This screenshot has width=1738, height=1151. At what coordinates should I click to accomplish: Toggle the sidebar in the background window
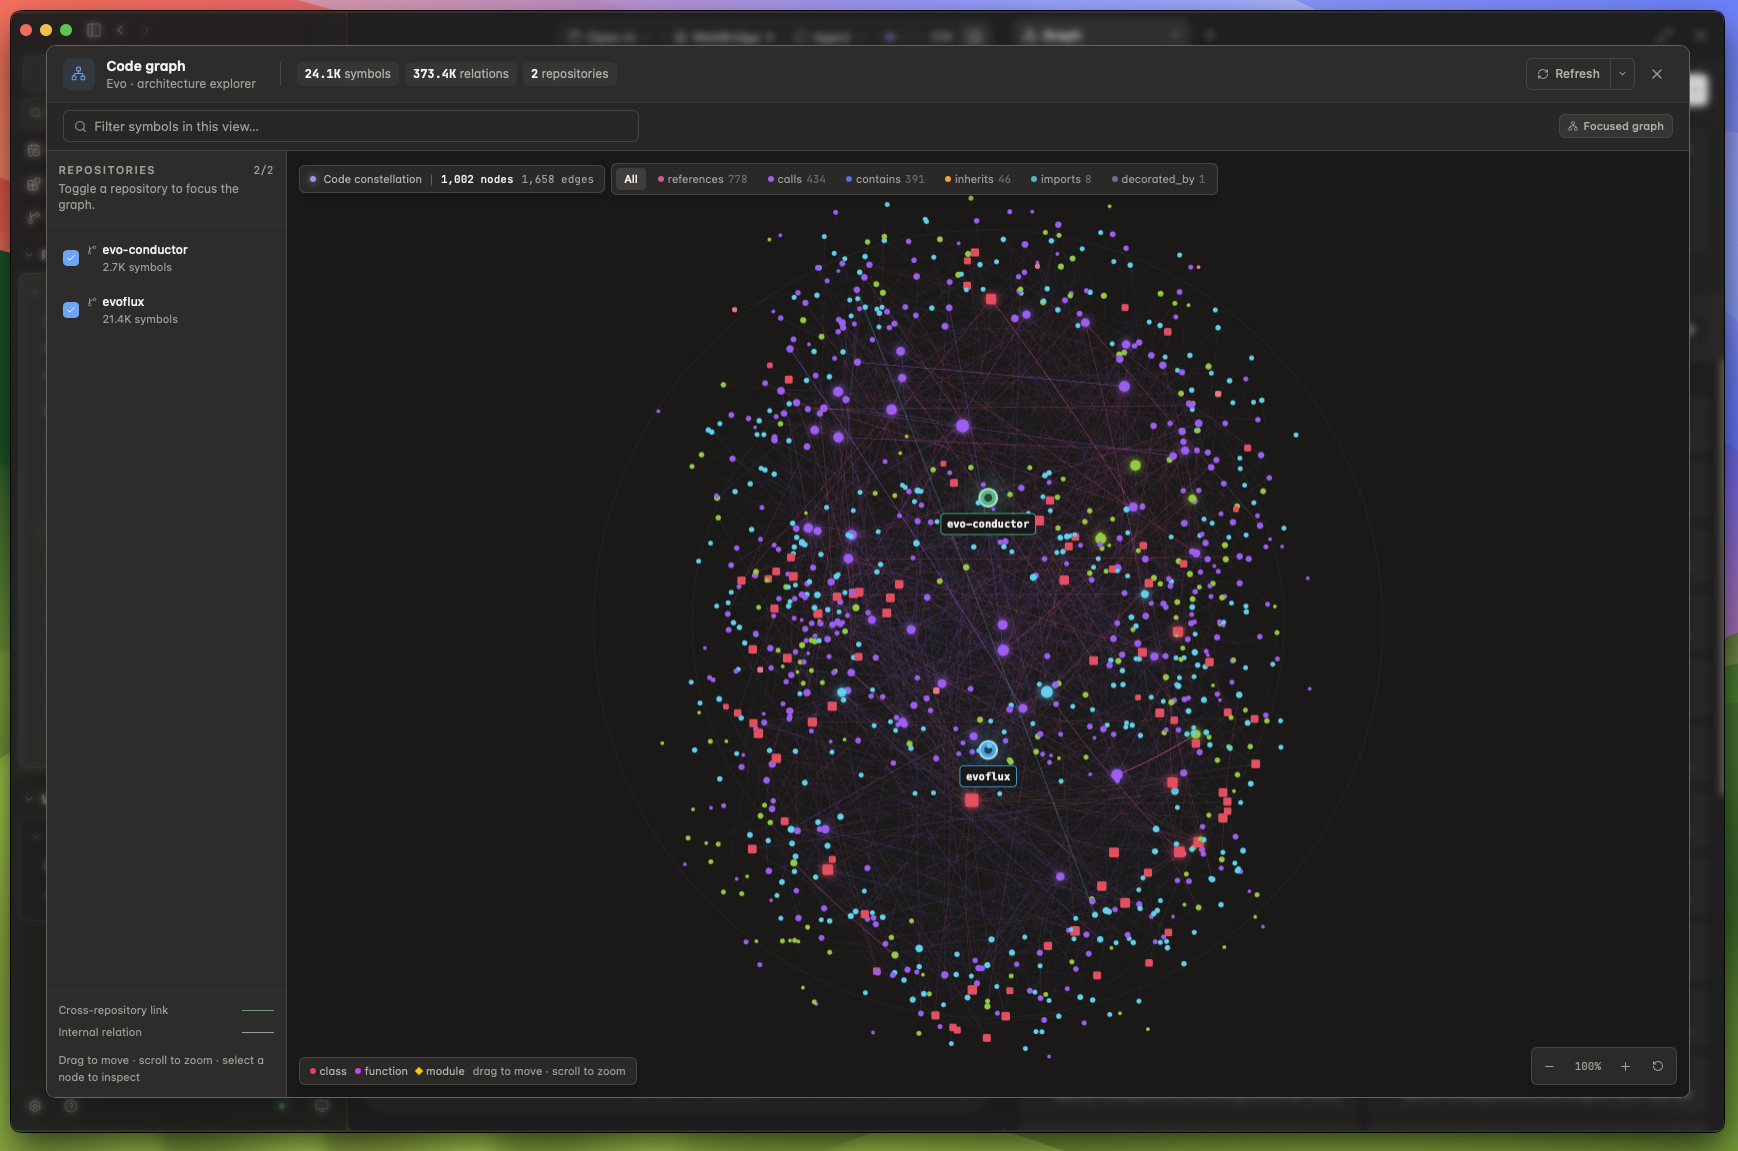(94, 30)
